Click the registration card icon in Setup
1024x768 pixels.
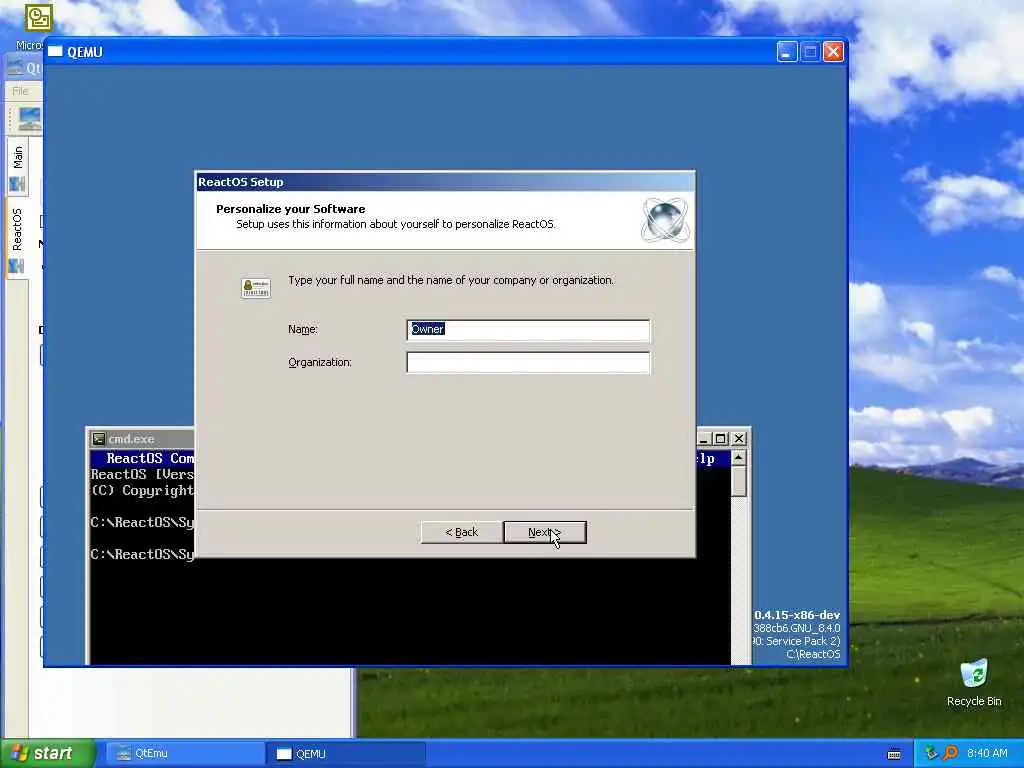click(256, 287)
